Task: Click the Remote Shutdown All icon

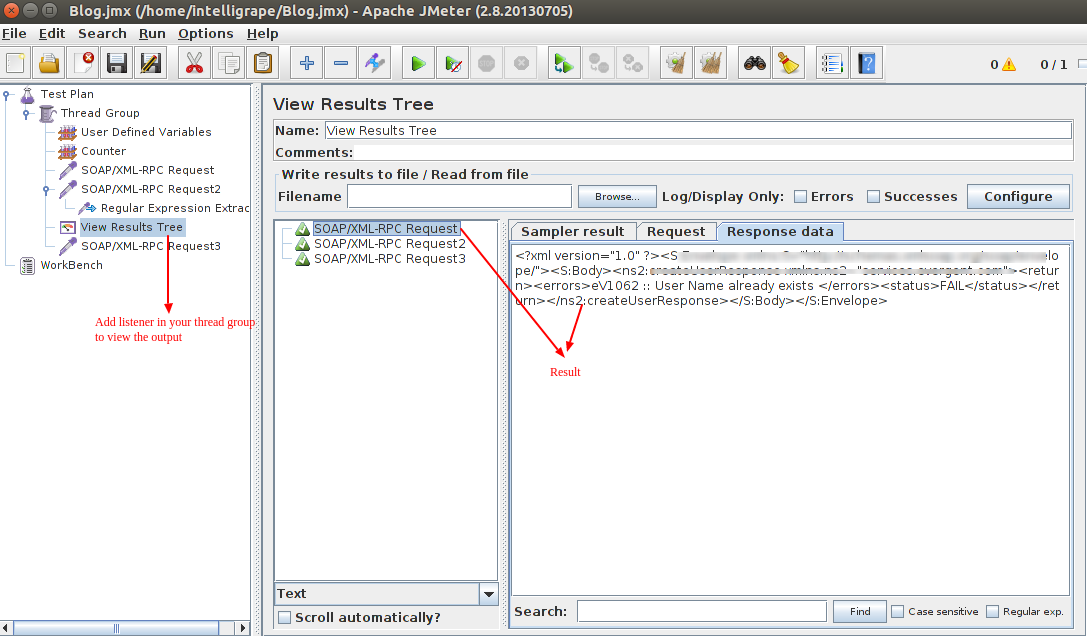Action: click(x=632, y=64)
